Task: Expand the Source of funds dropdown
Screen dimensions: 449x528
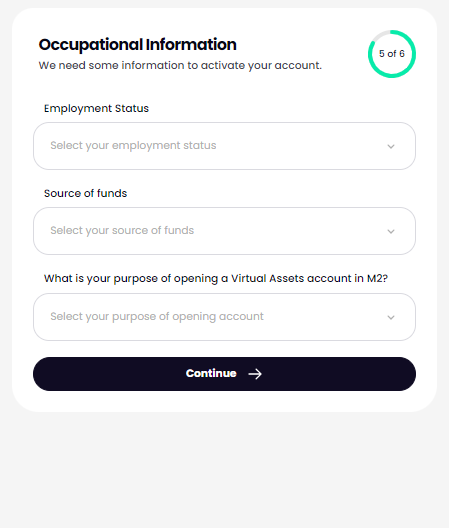Action: pos(224,231)
